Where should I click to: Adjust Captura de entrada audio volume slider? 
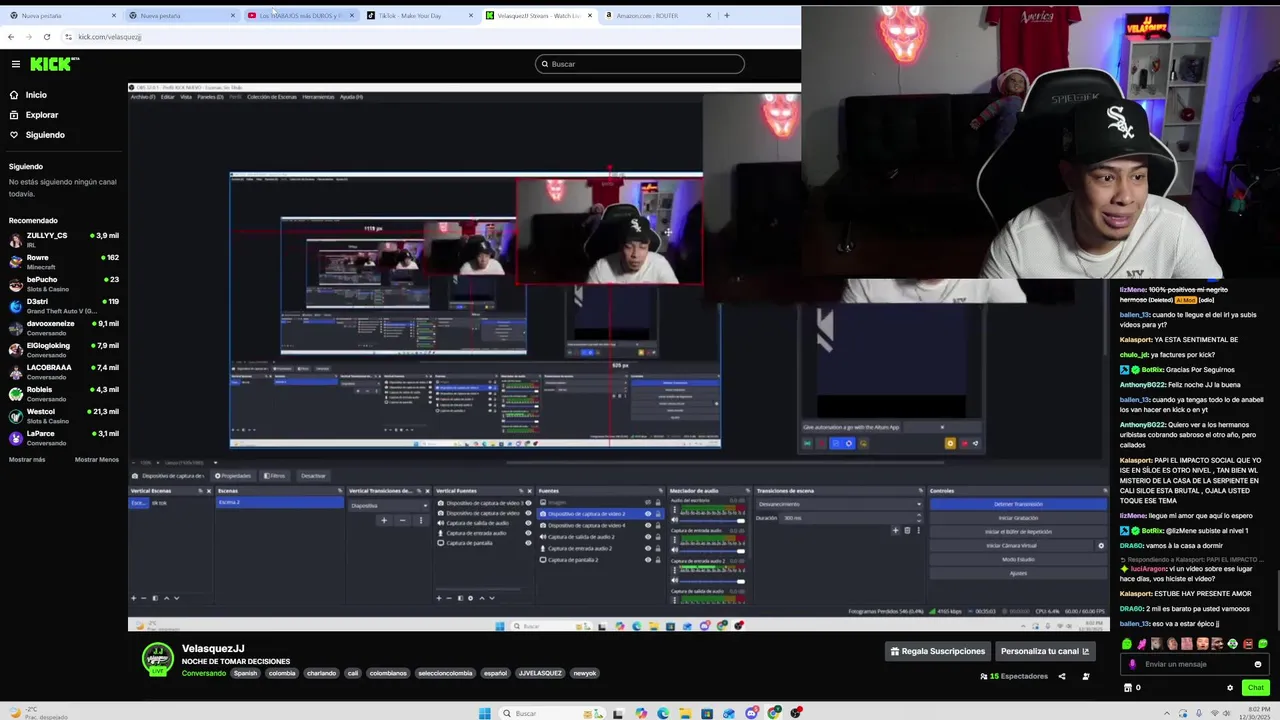[x=712, y=550]
